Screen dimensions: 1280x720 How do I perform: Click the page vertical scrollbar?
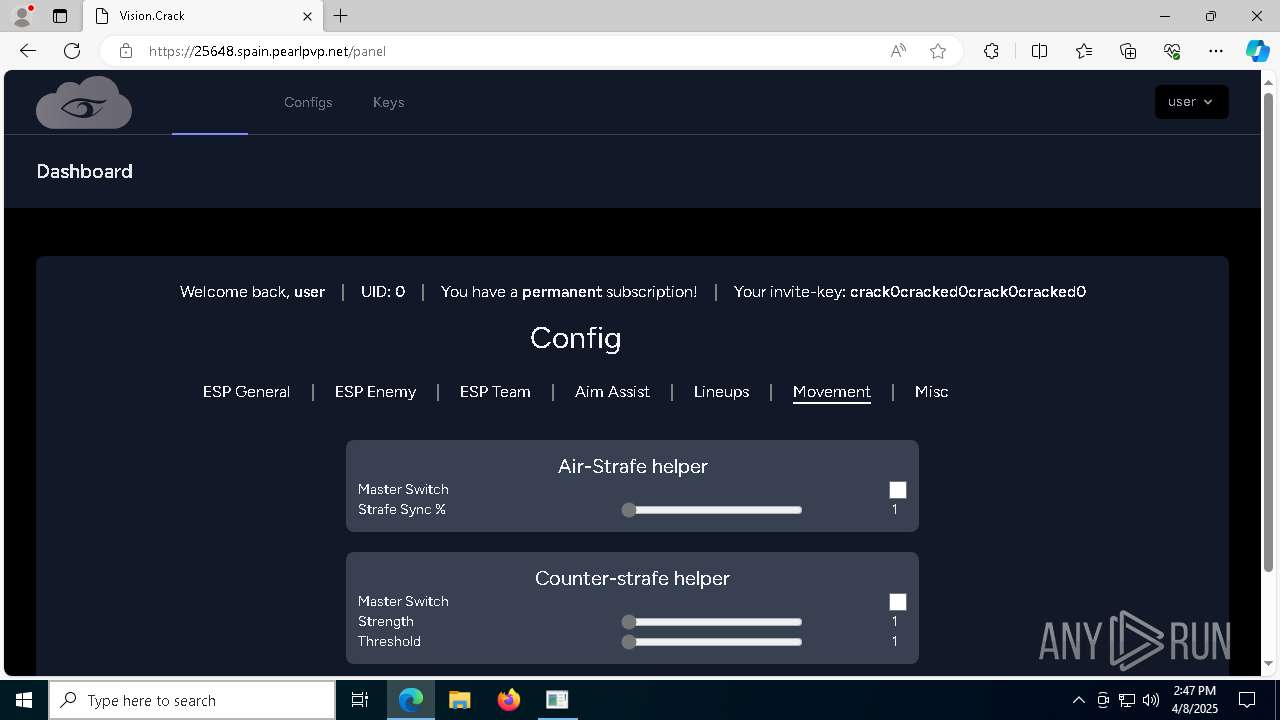tap(1269, 331)
